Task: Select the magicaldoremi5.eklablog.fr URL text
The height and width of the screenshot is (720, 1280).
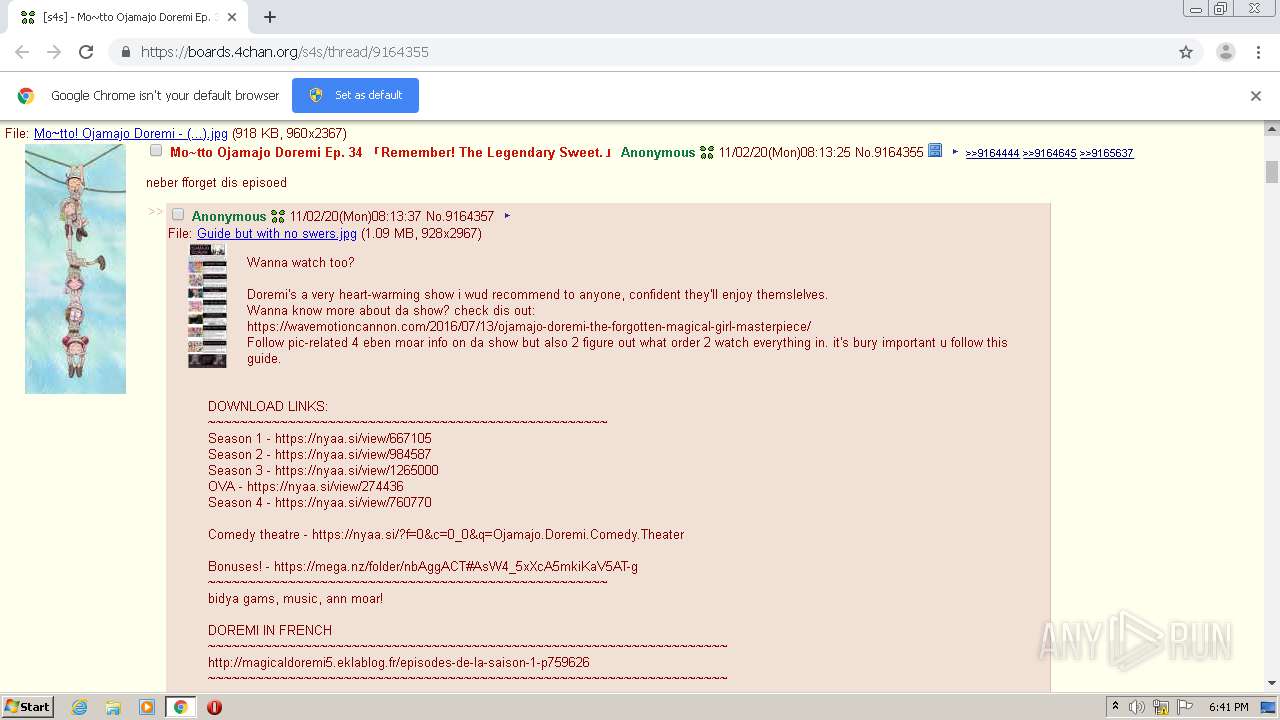Action: click(x=399, y=662)
